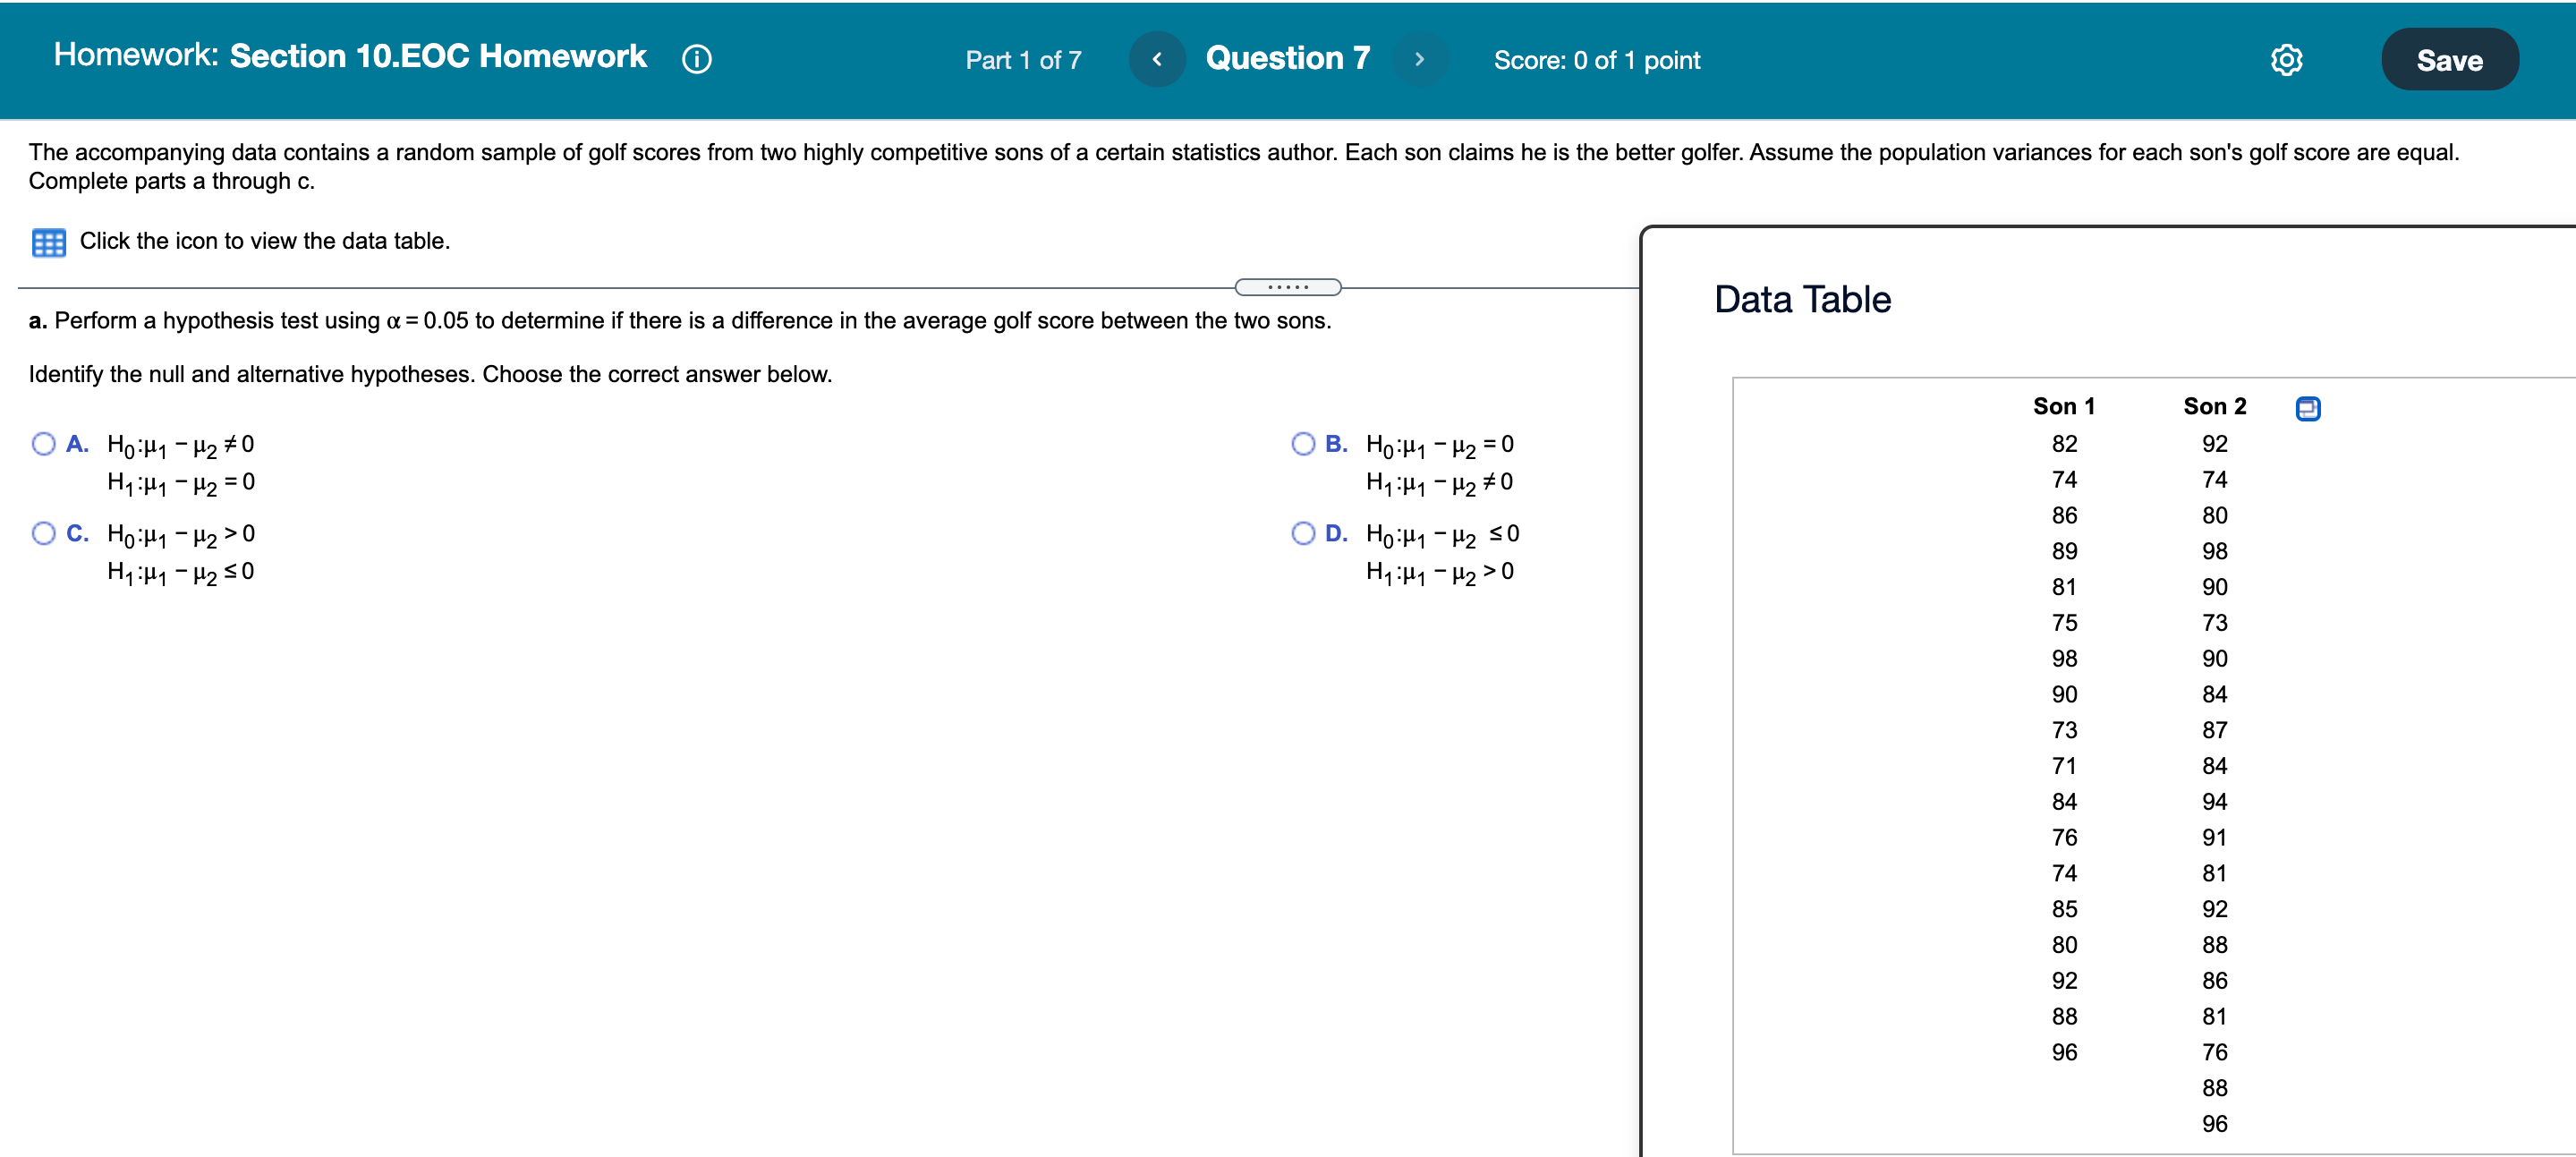2576x1157 pixels.
Task: Click the Son 1 column header
Action: 2063,406
